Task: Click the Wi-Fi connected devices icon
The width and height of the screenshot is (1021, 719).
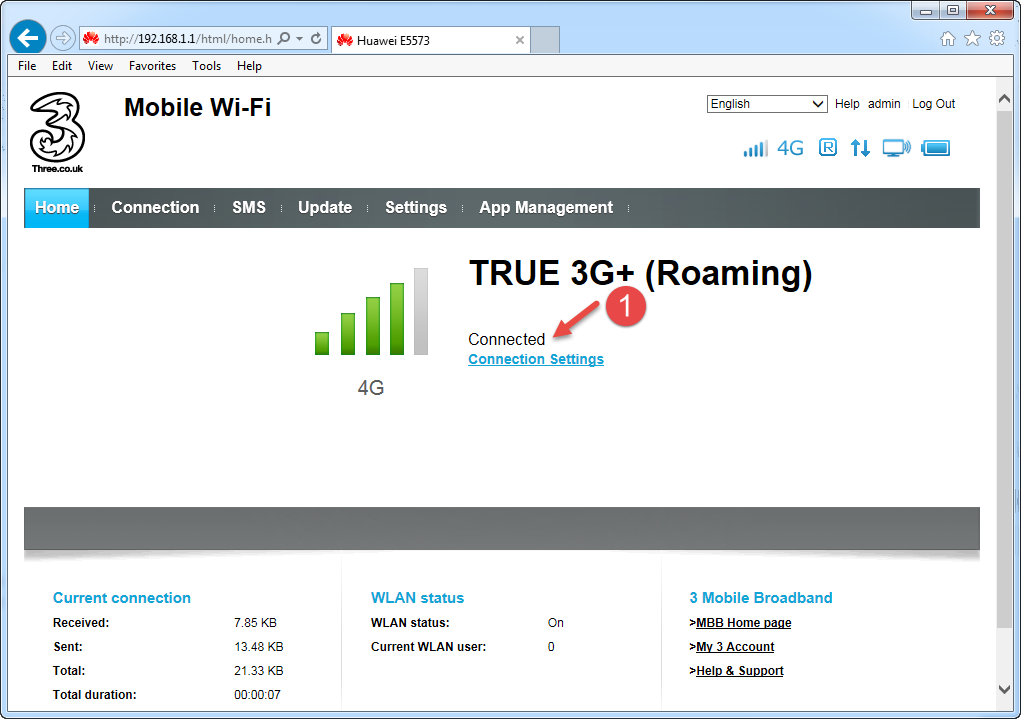Action: (897, 148)
